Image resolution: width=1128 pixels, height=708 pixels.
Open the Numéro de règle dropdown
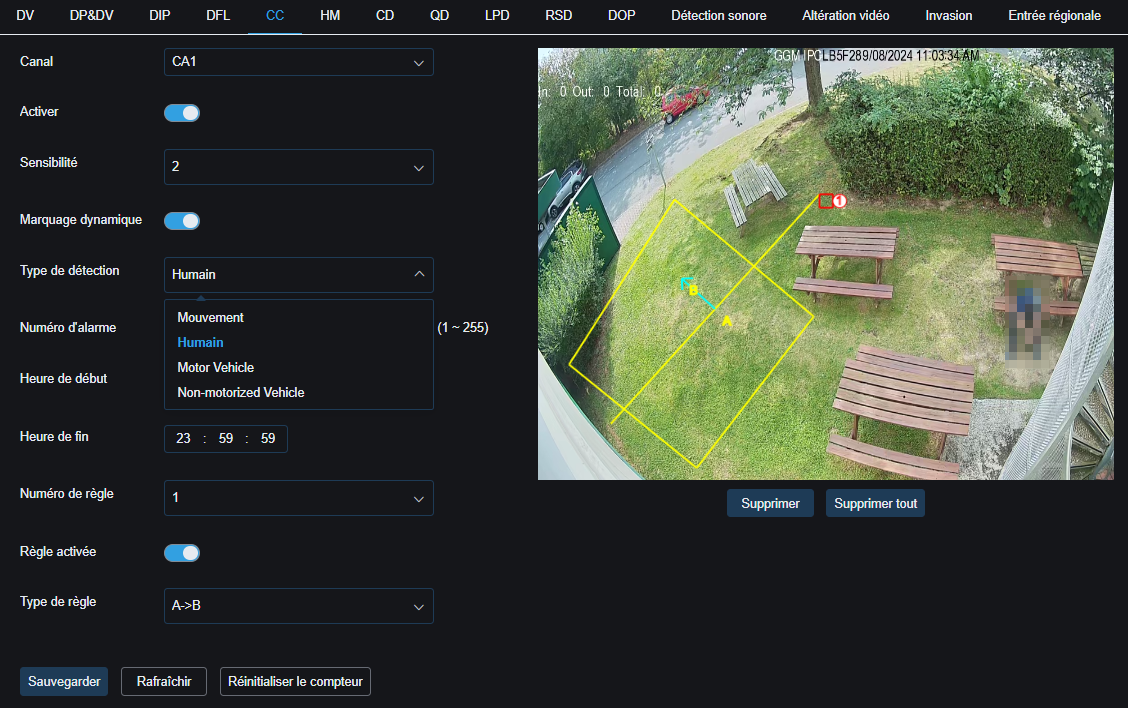tap(298, 497)
